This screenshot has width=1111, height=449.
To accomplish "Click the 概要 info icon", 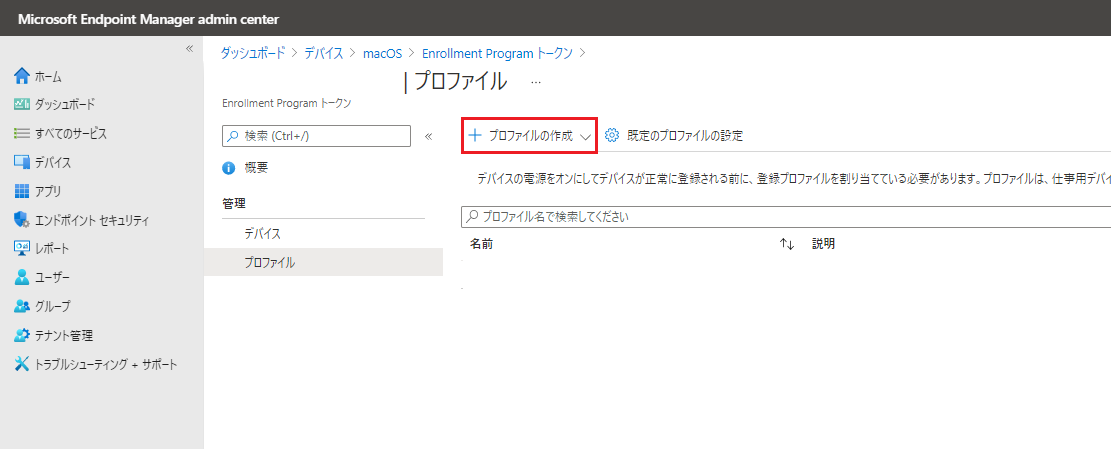I will pos(229,169).
